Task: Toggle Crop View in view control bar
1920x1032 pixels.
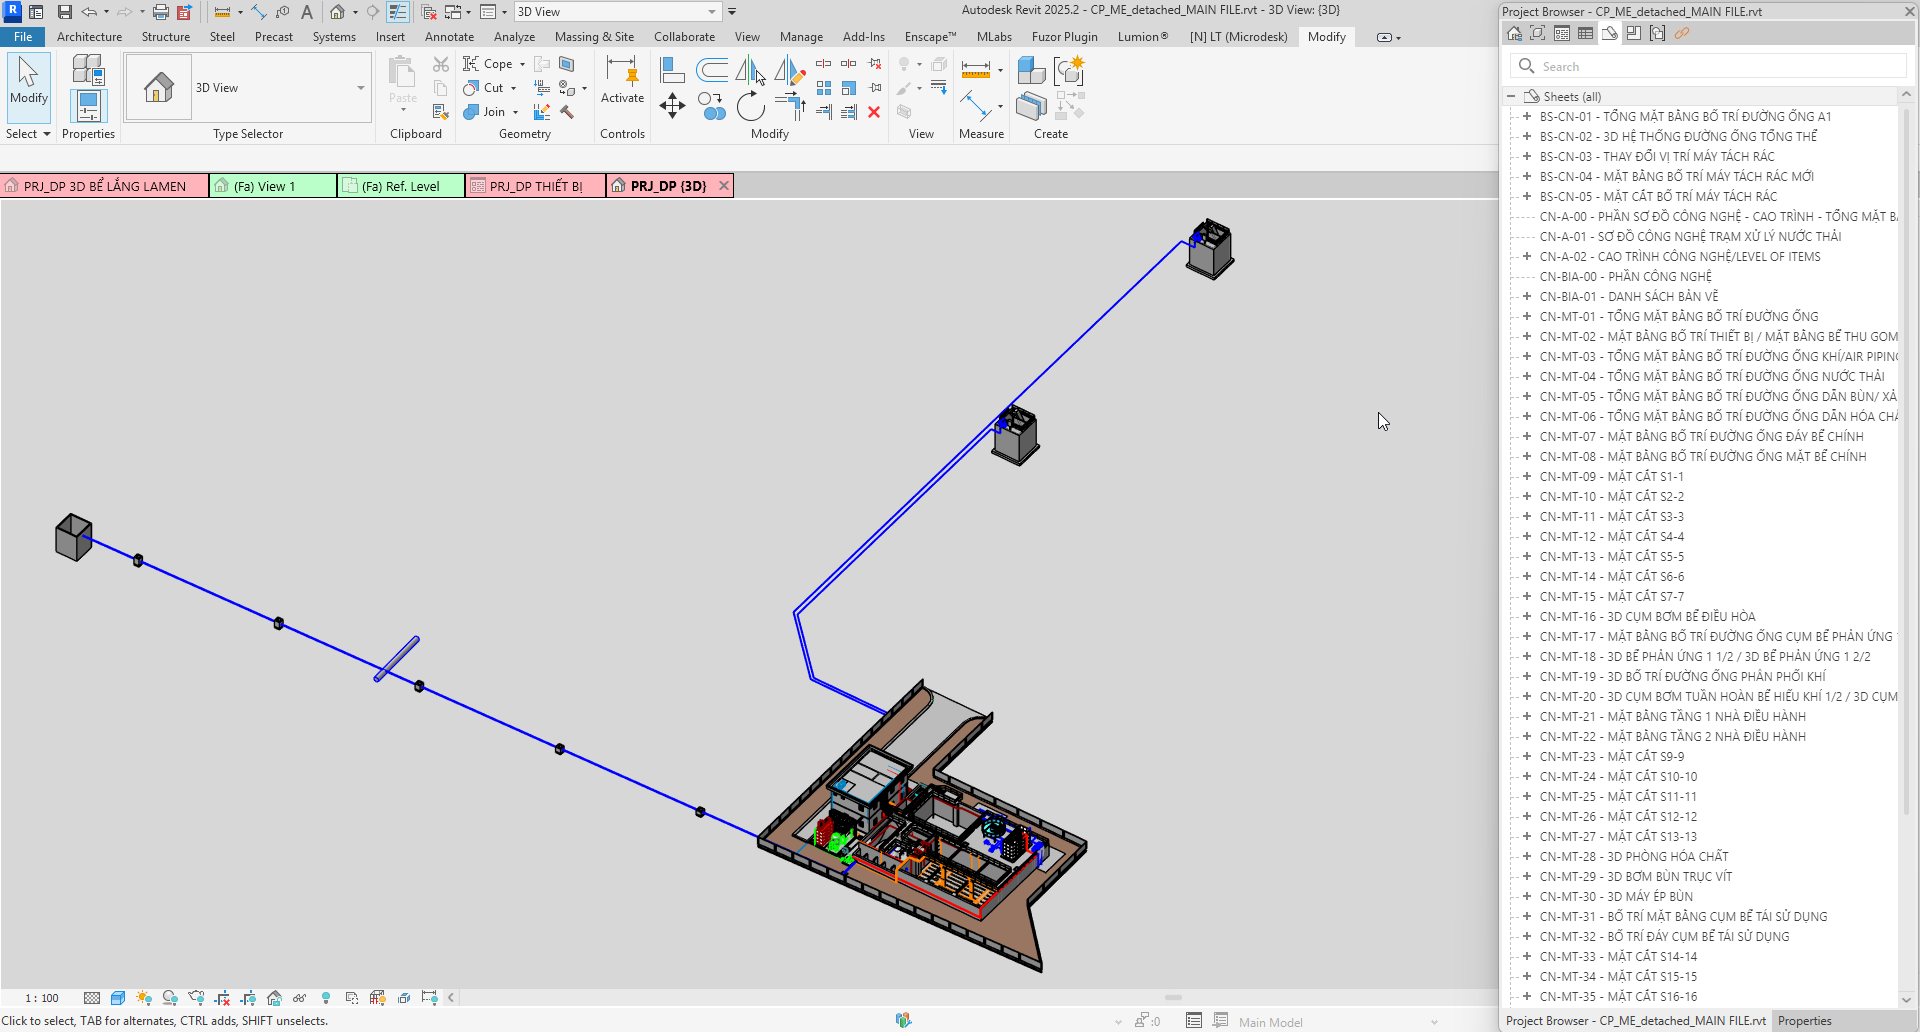Action: [222, 998]
